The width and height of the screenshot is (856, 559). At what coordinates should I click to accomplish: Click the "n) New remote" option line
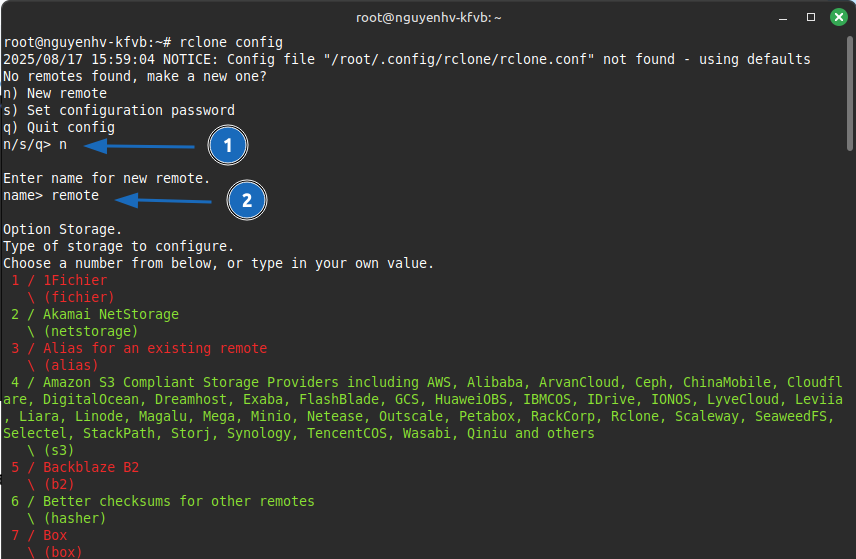click(55, 93)
